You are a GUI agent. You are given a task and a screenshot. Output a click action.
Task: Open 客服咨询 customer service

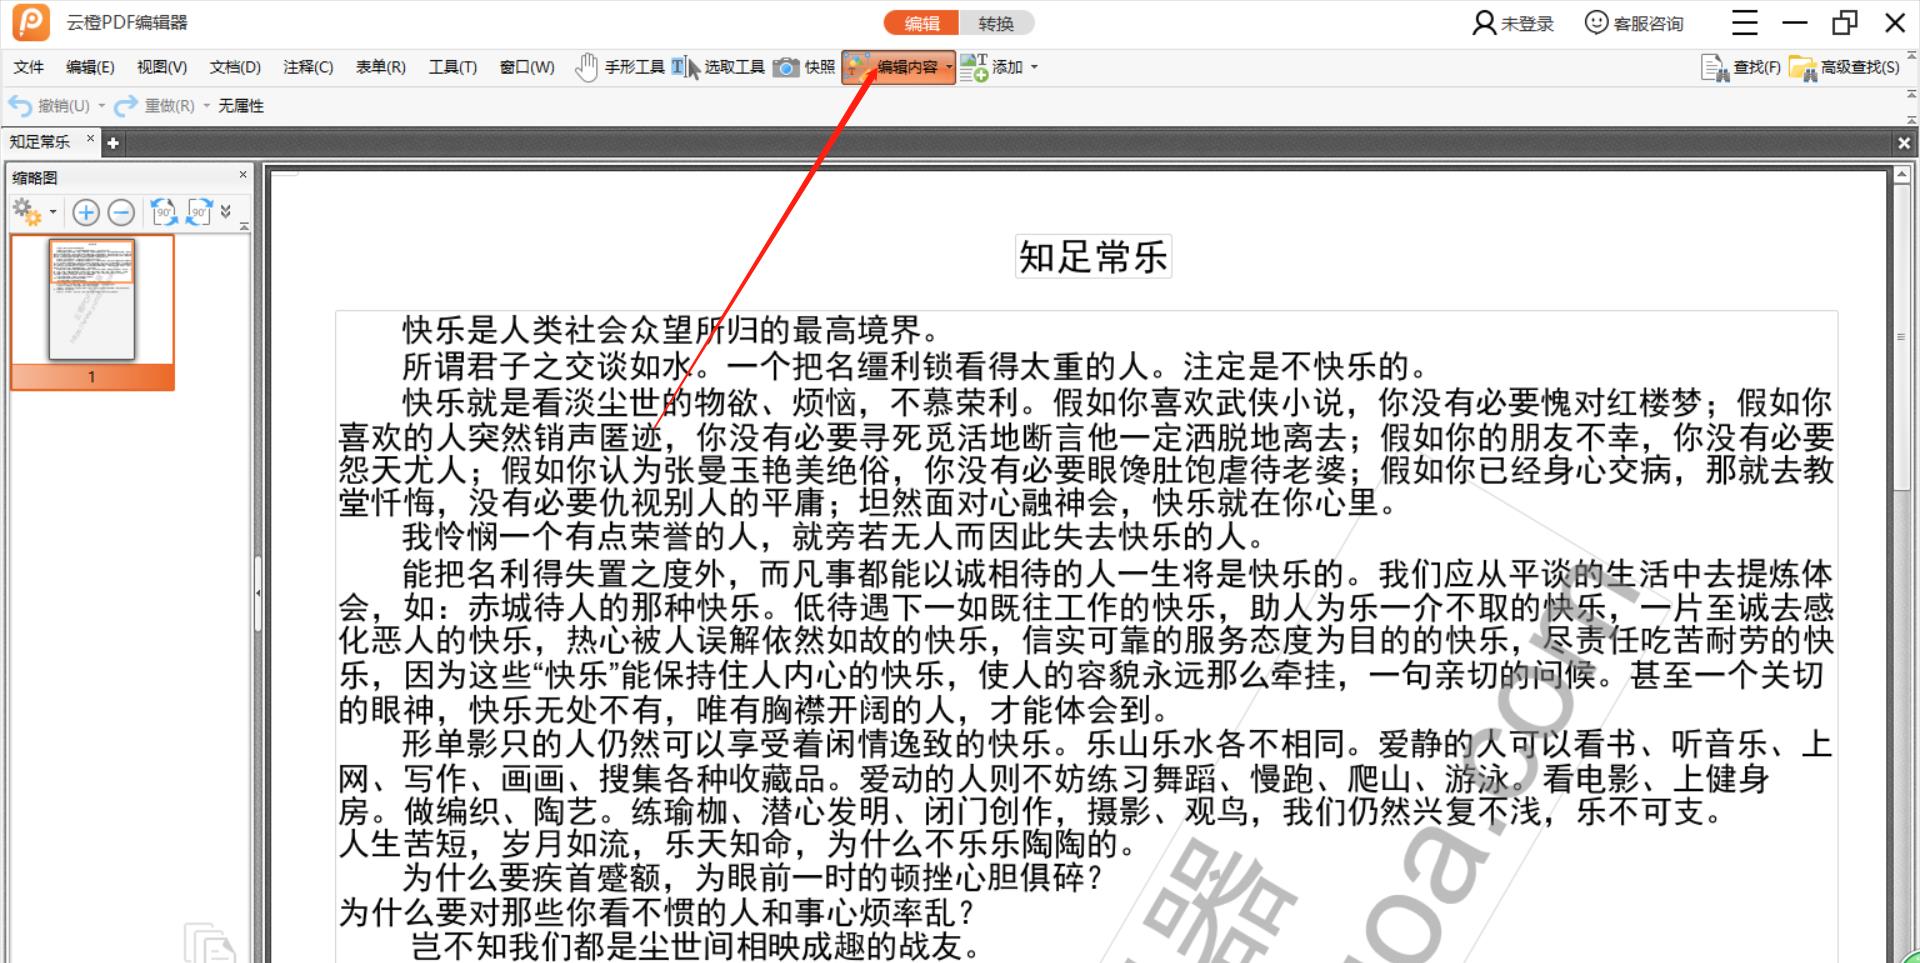pyautogui.click(x=1634, y=23)
